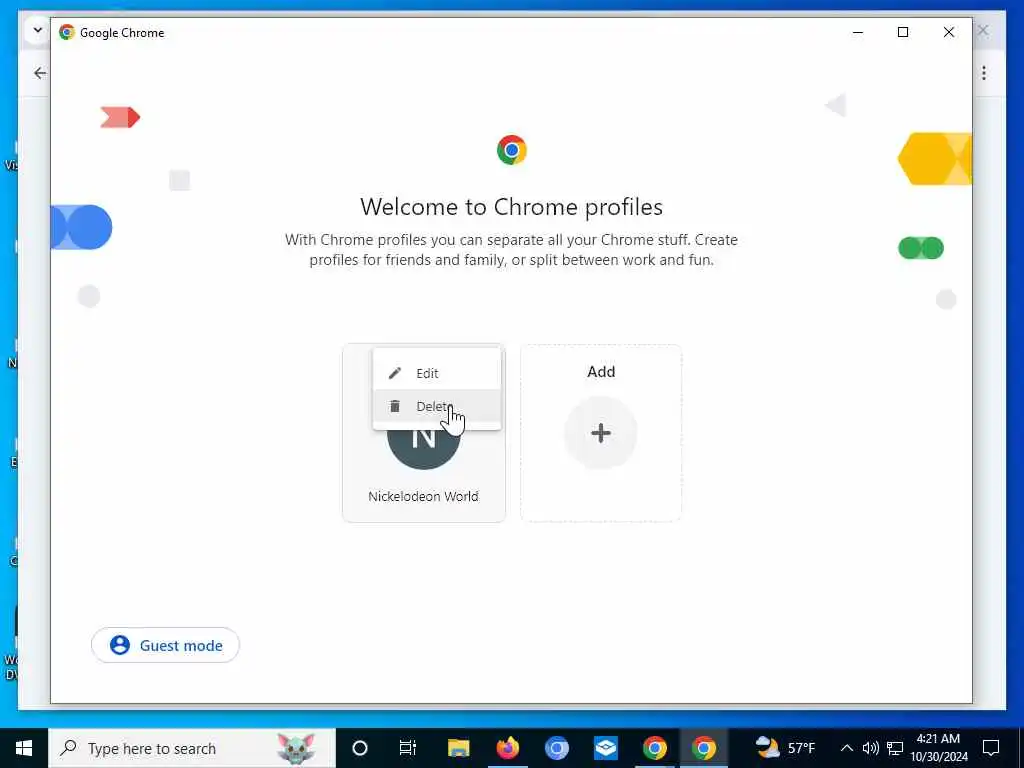Click the Nickelodeon World profile name
This screenshot has width=1024, height=768.
423,496
